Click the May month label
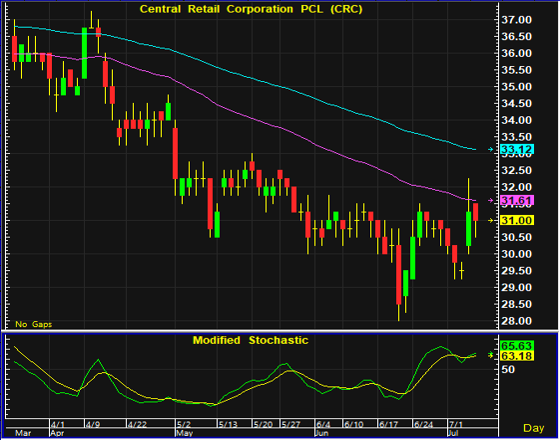The image size is (560, 440). (x=185, y=433)
